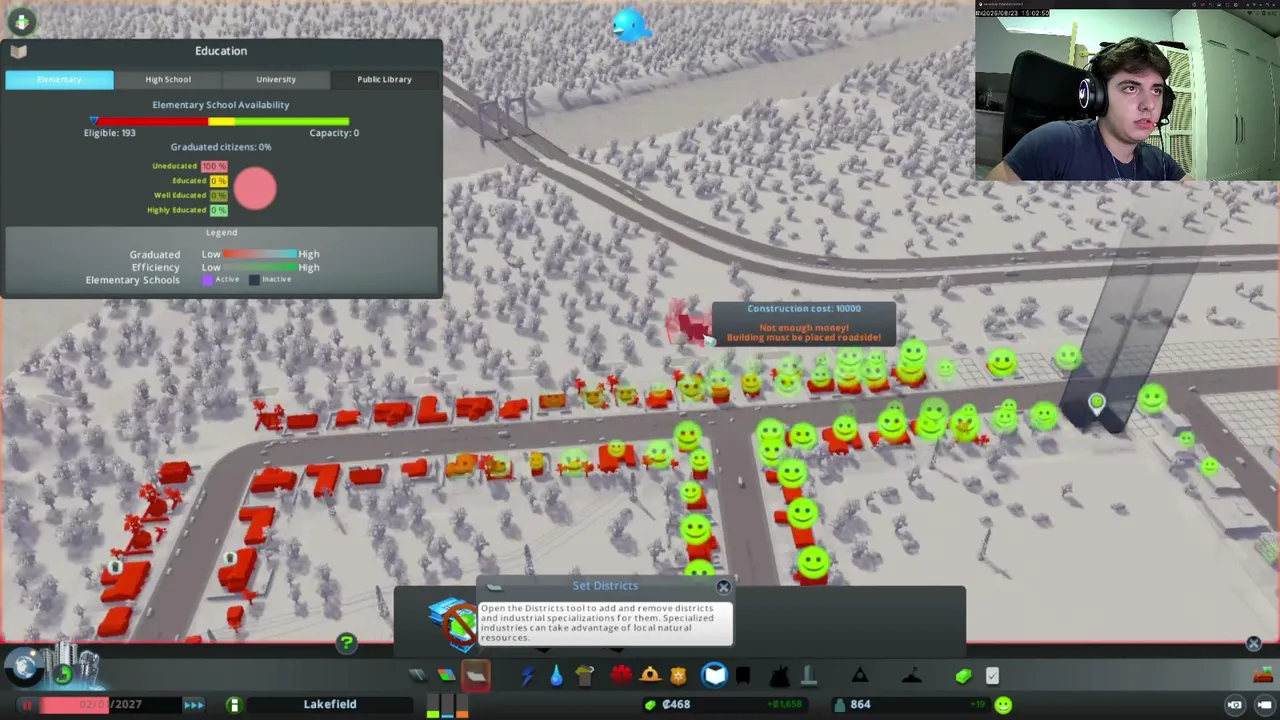The image size is (1280, 720).
Task: Open the Public Transport menu
Action: coord(743,676)
